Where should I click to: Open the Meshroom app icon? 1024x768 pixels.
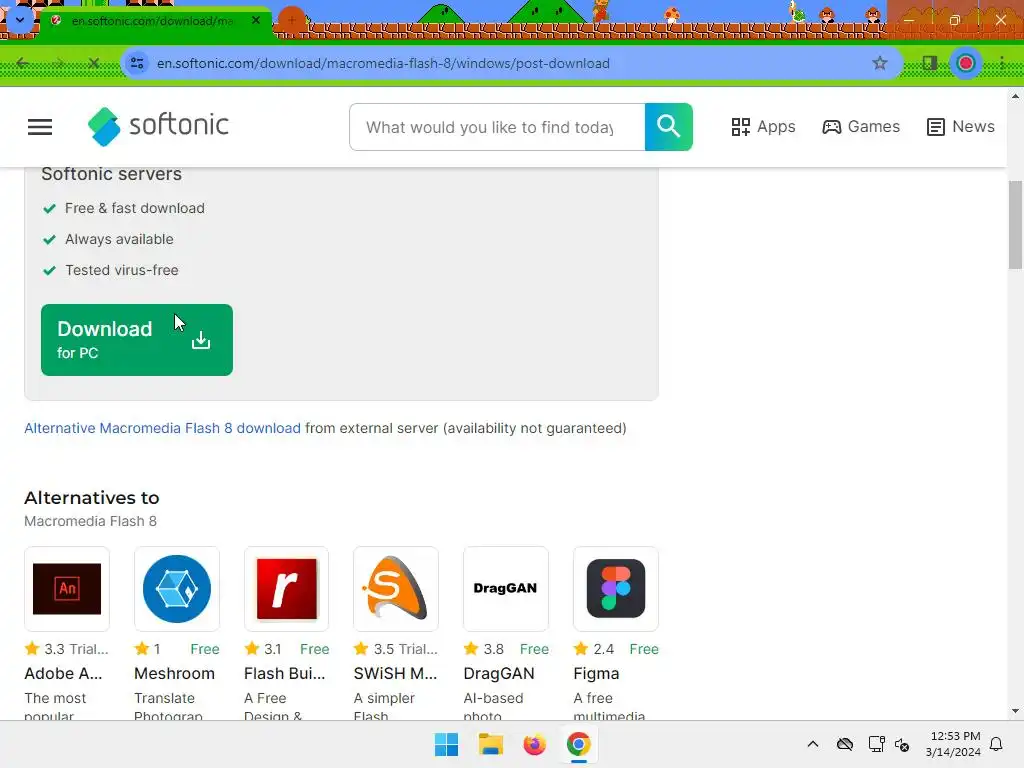click(x=176, y=588)
